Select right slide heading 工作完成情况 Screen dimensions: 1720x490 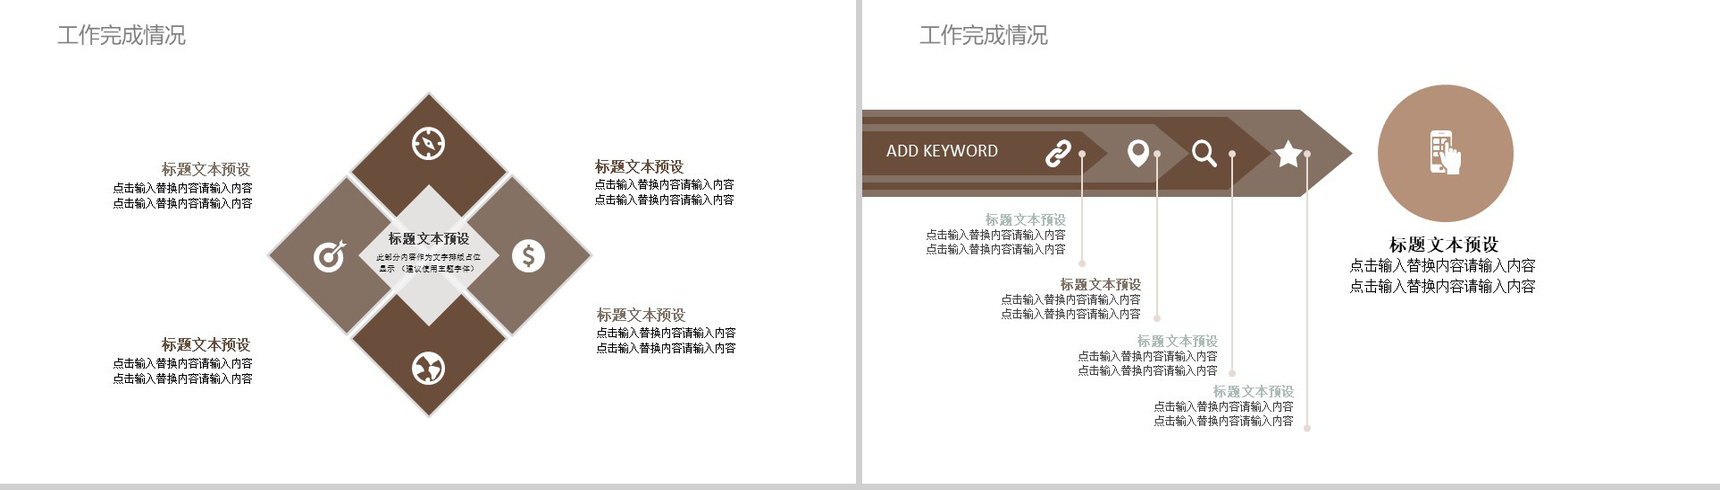pyautogui.click(x=983, y=36)
